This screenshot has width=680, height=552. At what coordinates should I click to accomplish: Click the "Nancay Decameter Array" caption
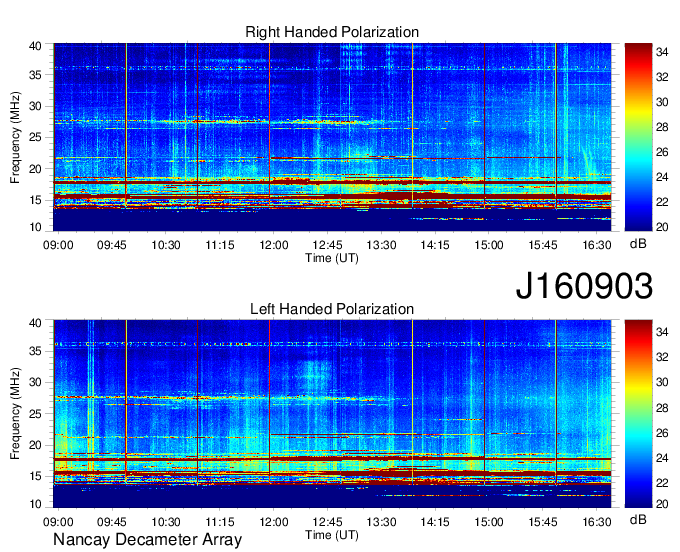click(147, 540)
